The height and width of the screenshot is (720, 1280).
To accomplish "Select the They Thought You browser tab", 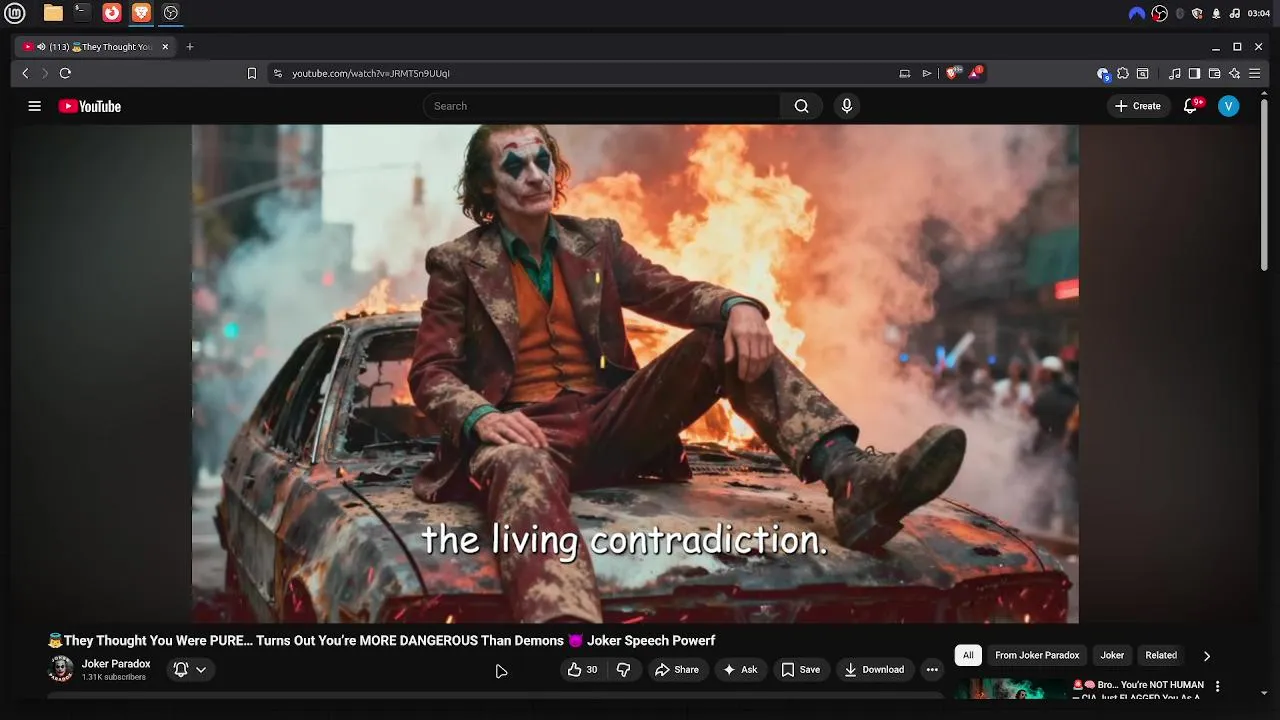I will tap(96, 47).
